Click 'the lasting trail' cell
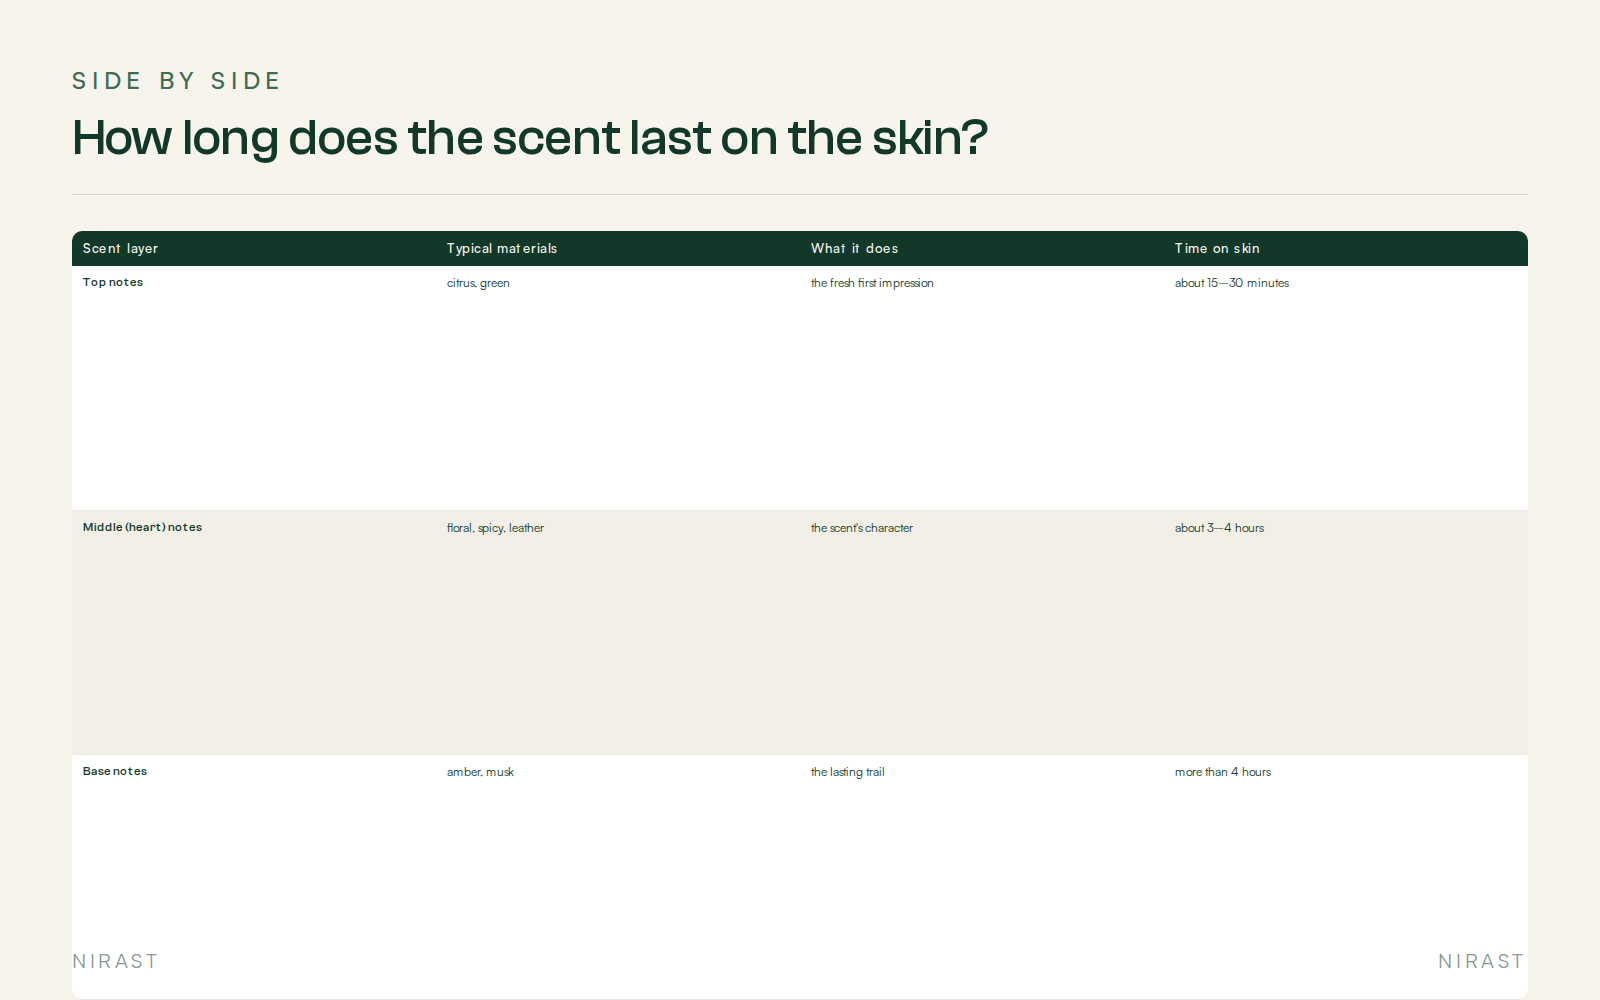Image resolution: width=1600 pixels, height=1000 pixels. pyautogui.click(x=848, y=772)
